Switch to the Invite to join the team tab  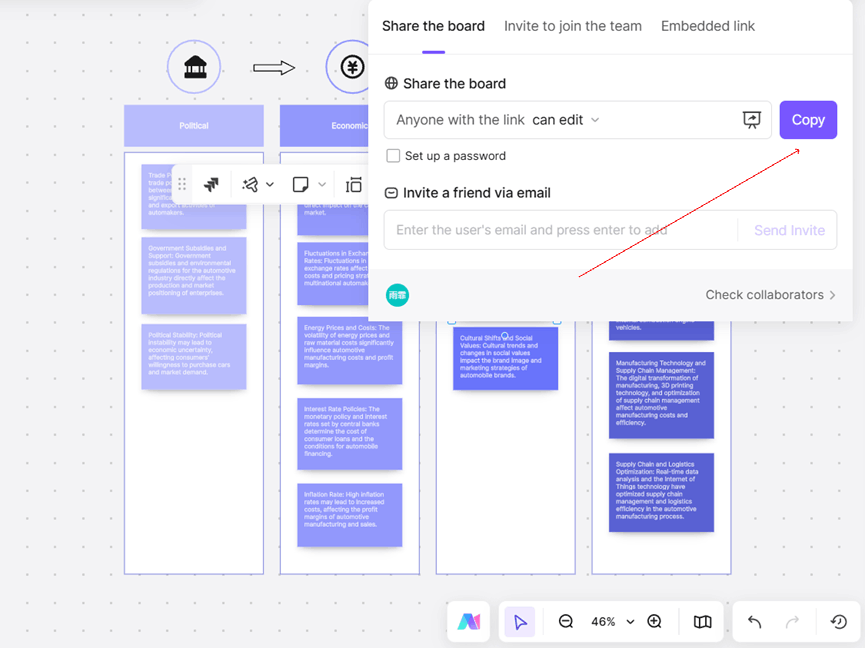click(x=572, y=26)
